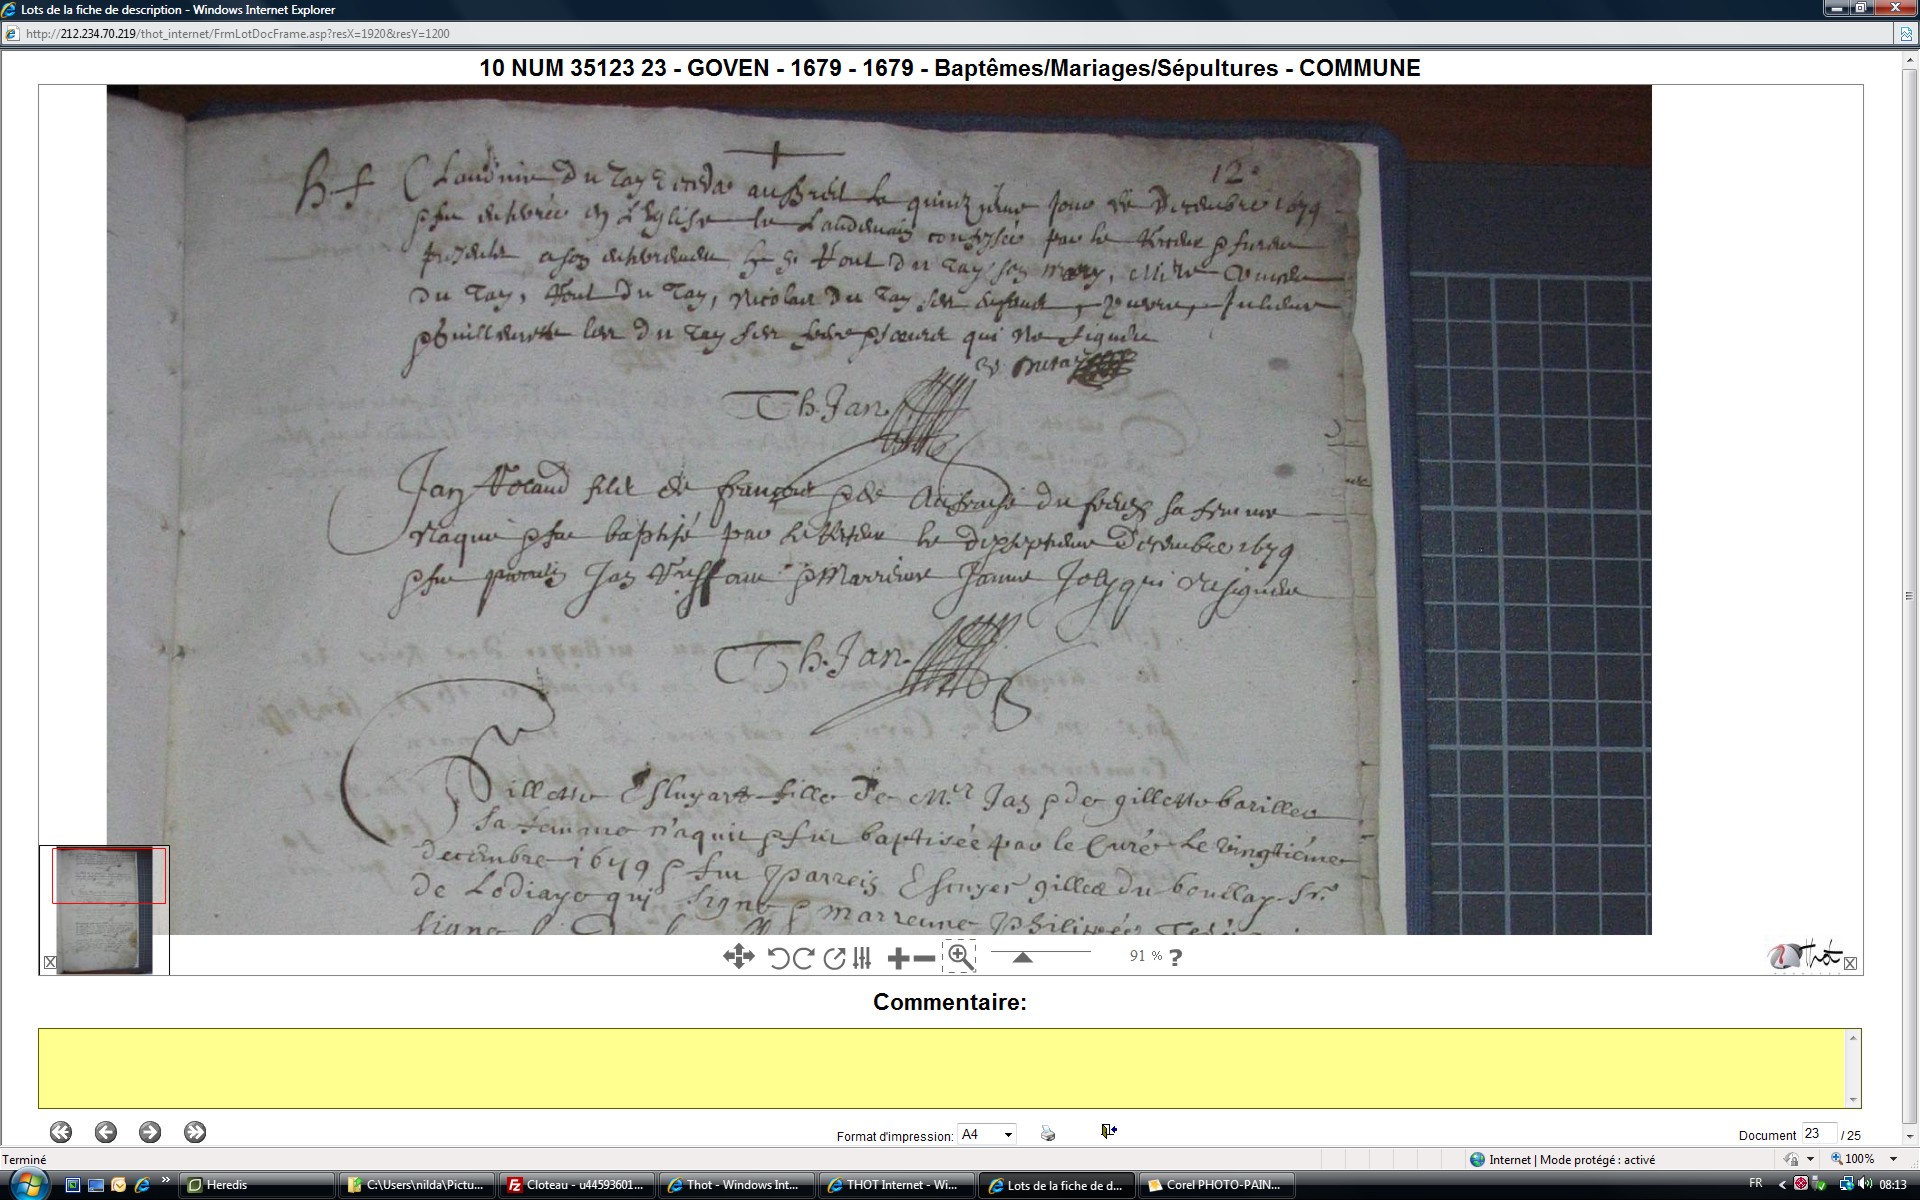
Task: Go to the first document
Action: [x=61, y=1132]
